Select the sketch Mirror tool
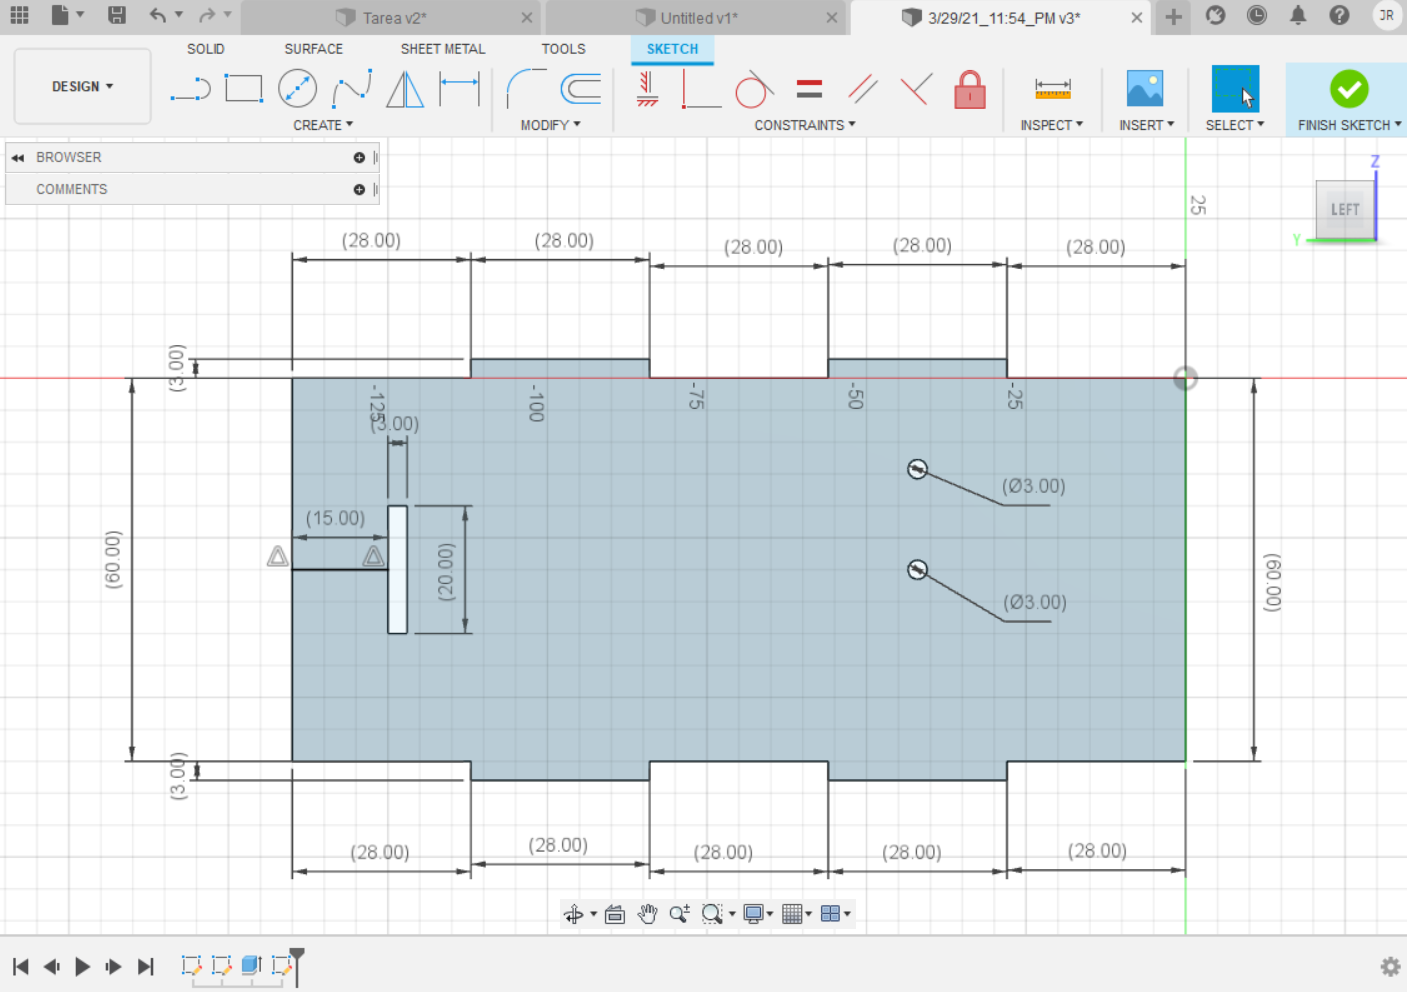Screen dimensions: 1407x992 pos(405,89)
